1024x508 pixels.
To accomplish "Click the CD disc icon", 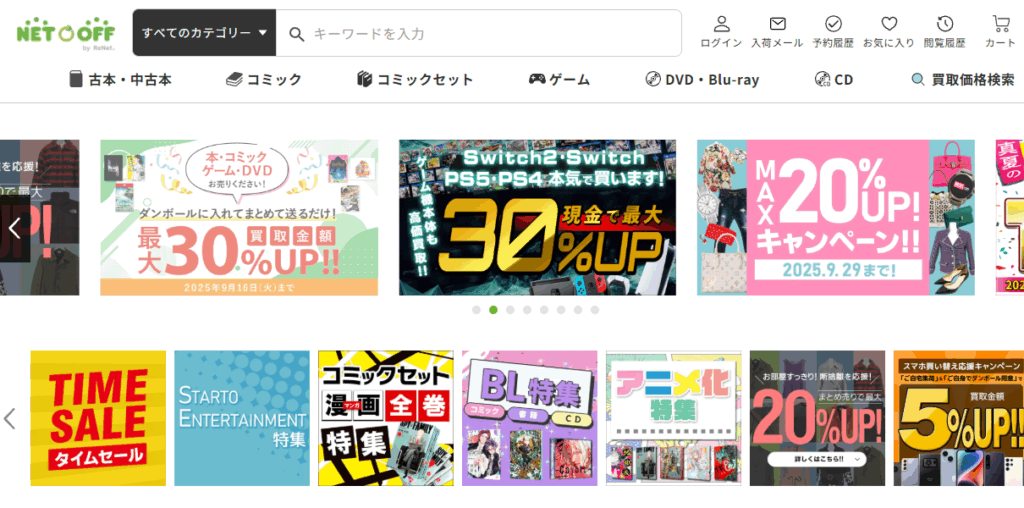I will [822, 80].
